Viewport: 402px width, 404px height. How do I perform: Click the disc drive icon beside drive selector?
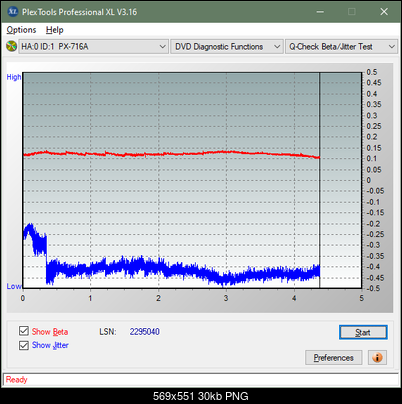(11, 46)
